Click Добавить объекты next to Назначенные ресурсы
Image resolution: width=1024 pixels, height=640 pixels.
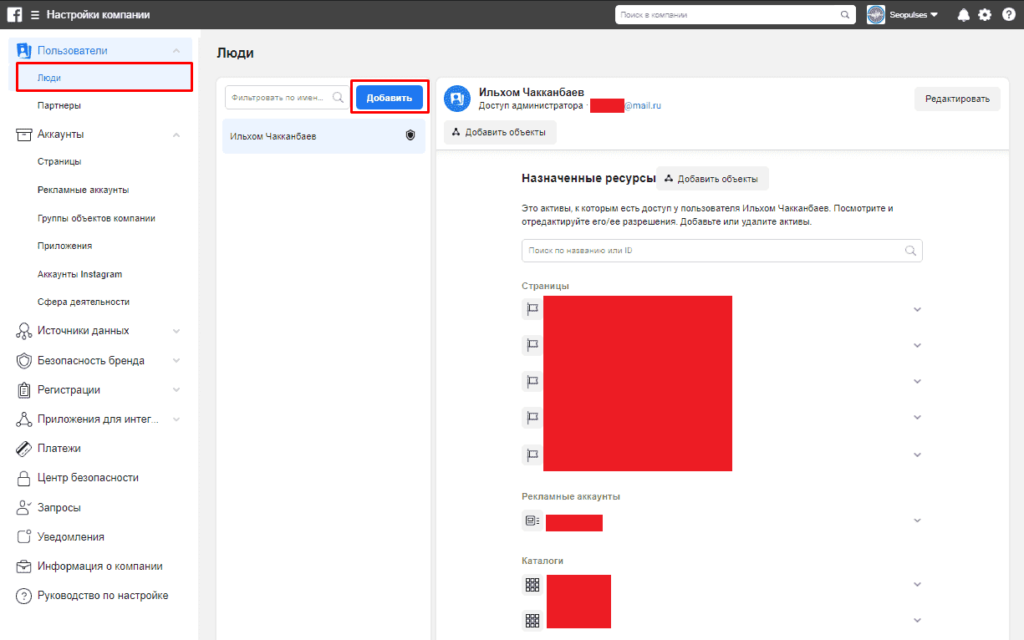712,178
